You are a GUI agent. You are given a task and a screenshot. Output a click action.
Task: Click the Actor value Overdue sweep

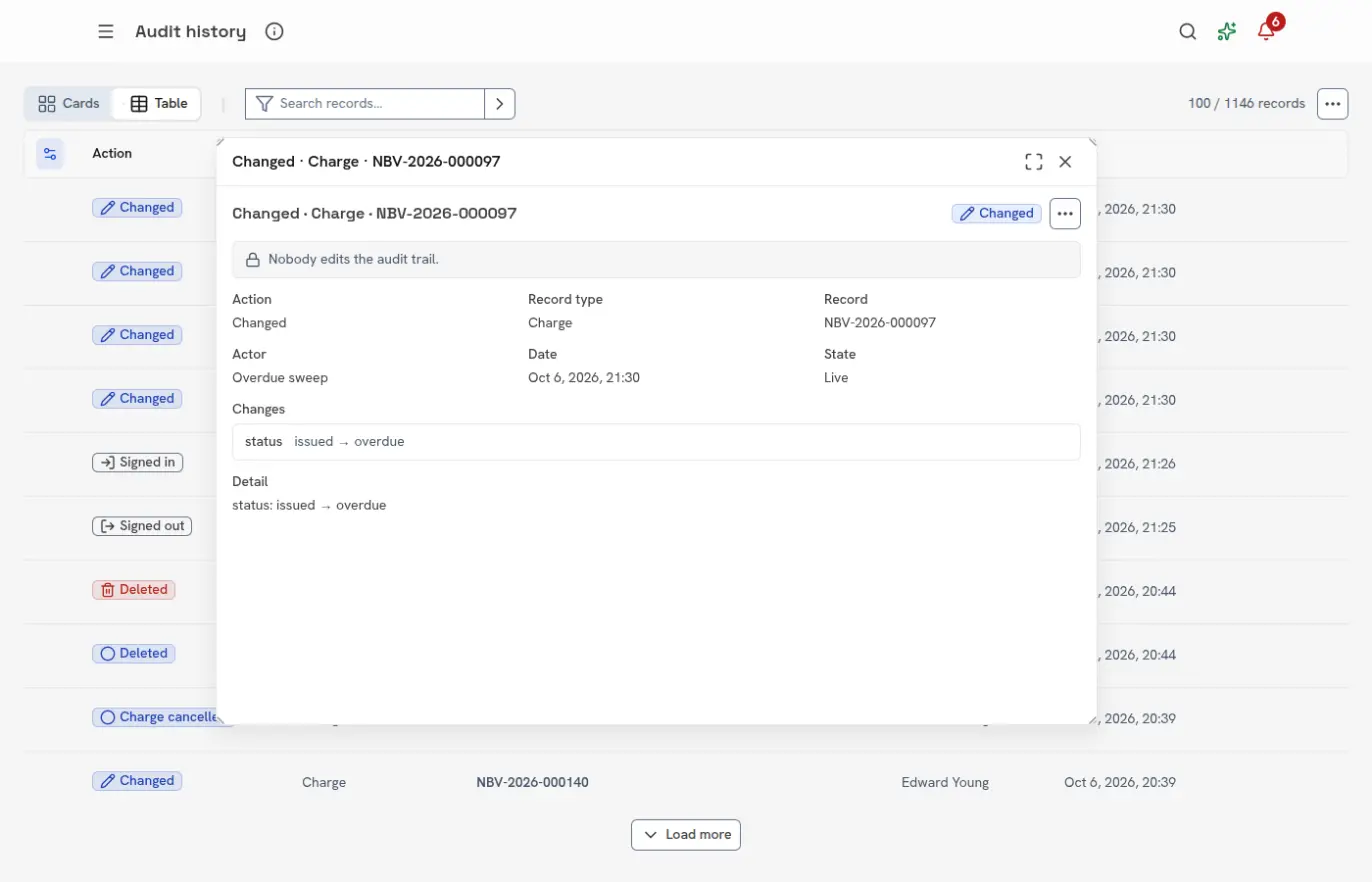click(280, 378)
